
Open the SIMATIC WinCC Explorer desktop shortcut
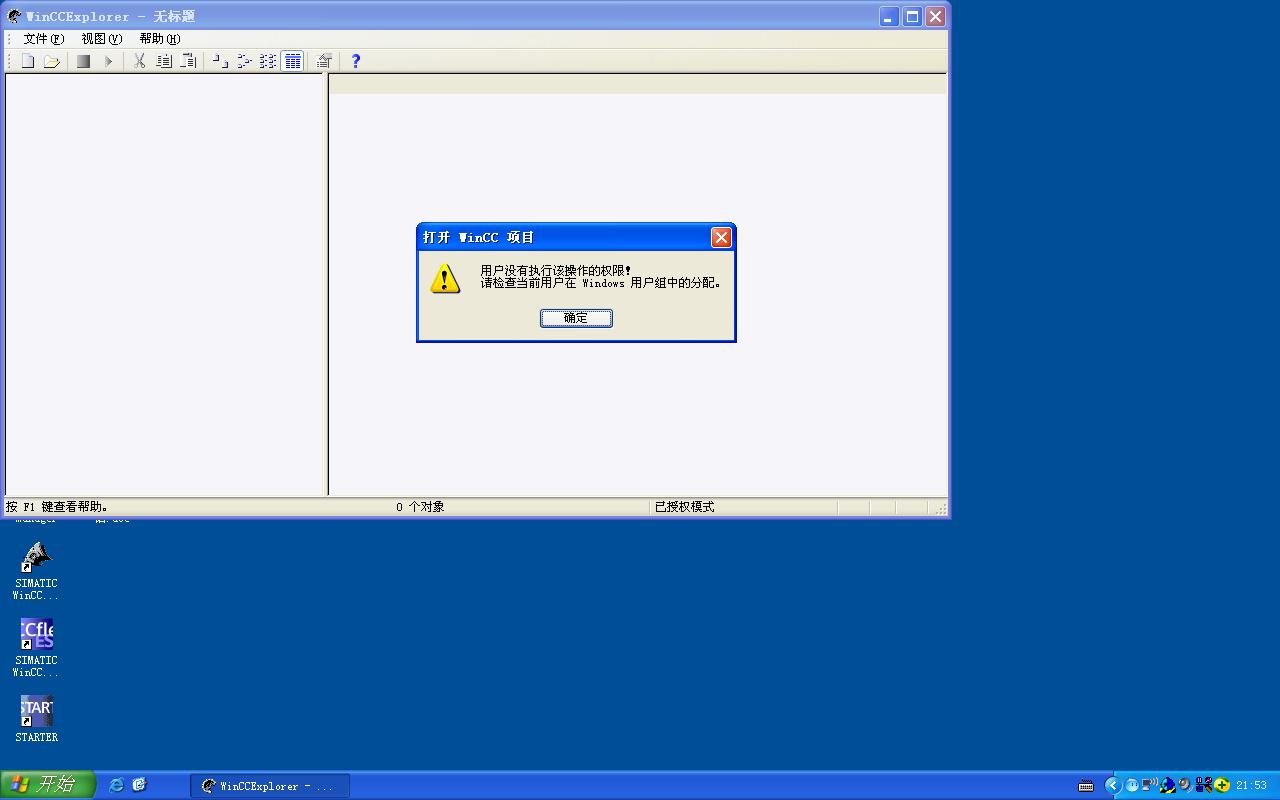(x=36, y=571)
